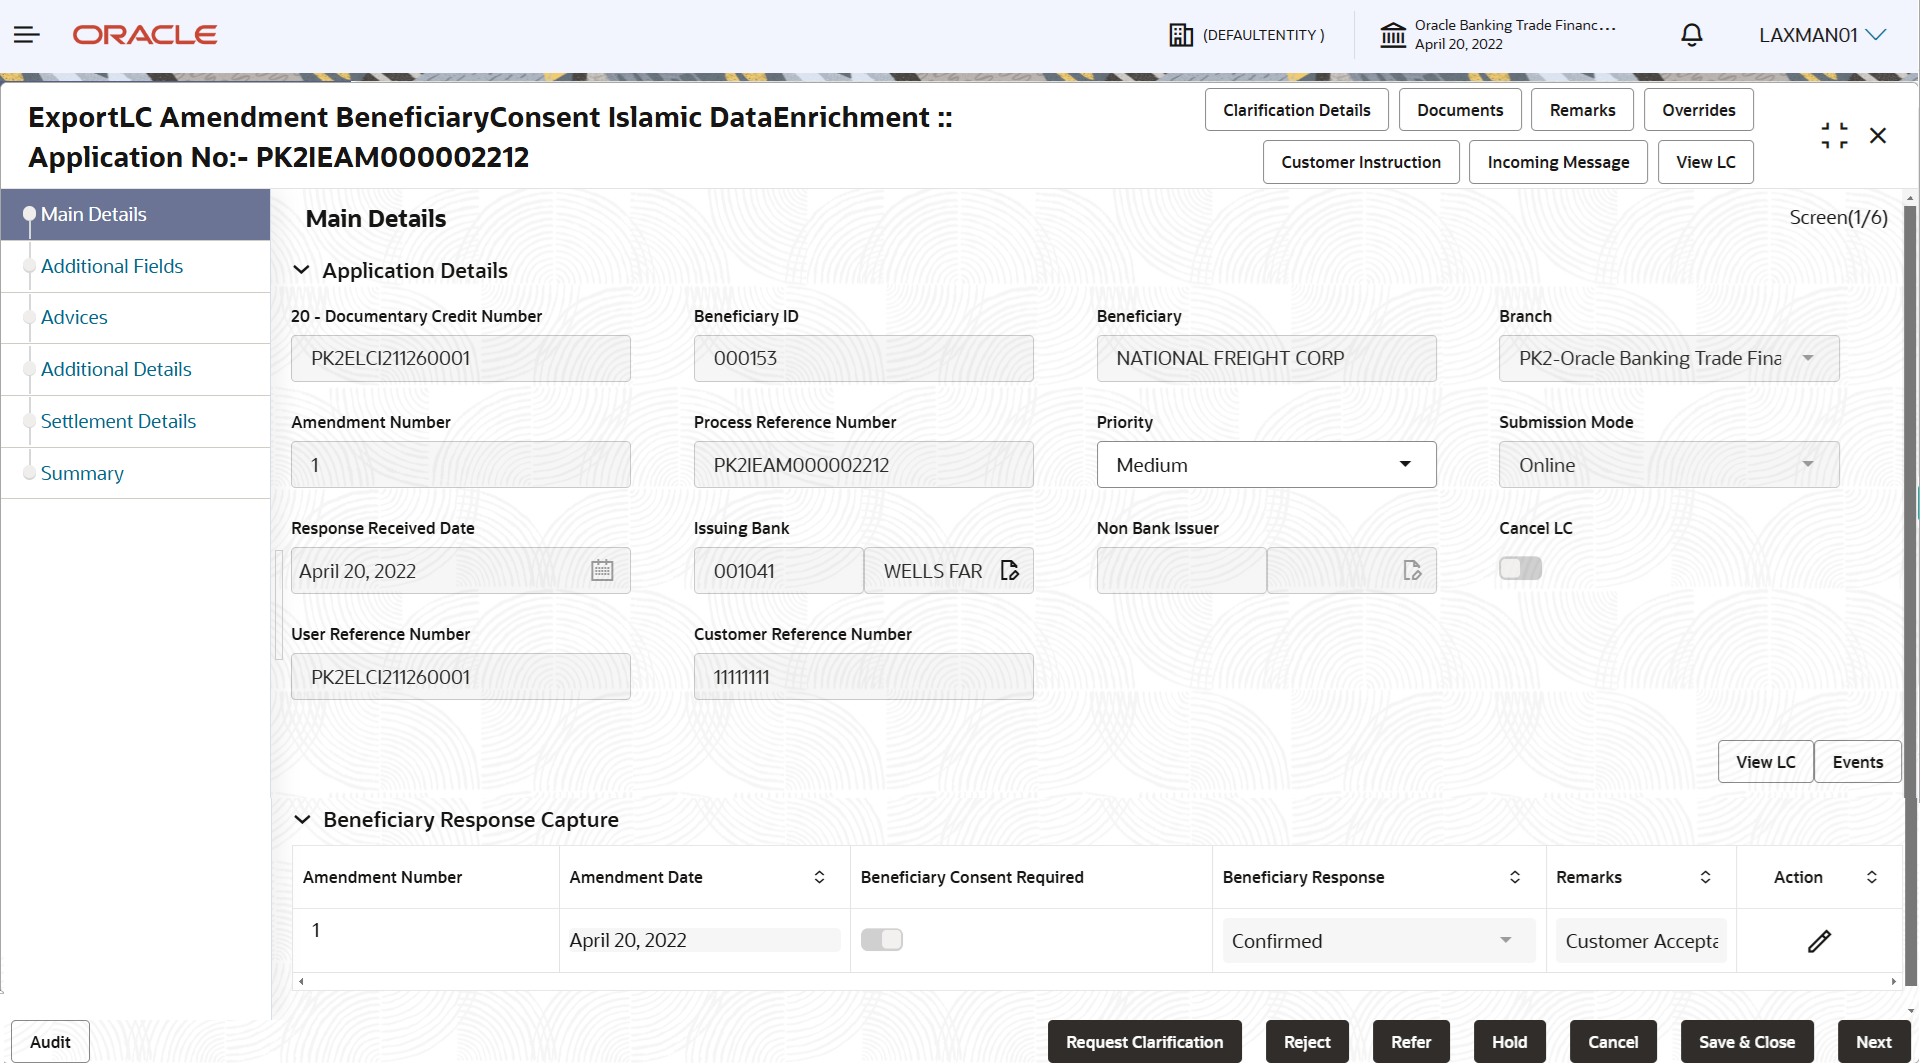Sort the Beneficiary Response column
Viewport: 1920px width, 1064px height.
tap(1514, 877)
